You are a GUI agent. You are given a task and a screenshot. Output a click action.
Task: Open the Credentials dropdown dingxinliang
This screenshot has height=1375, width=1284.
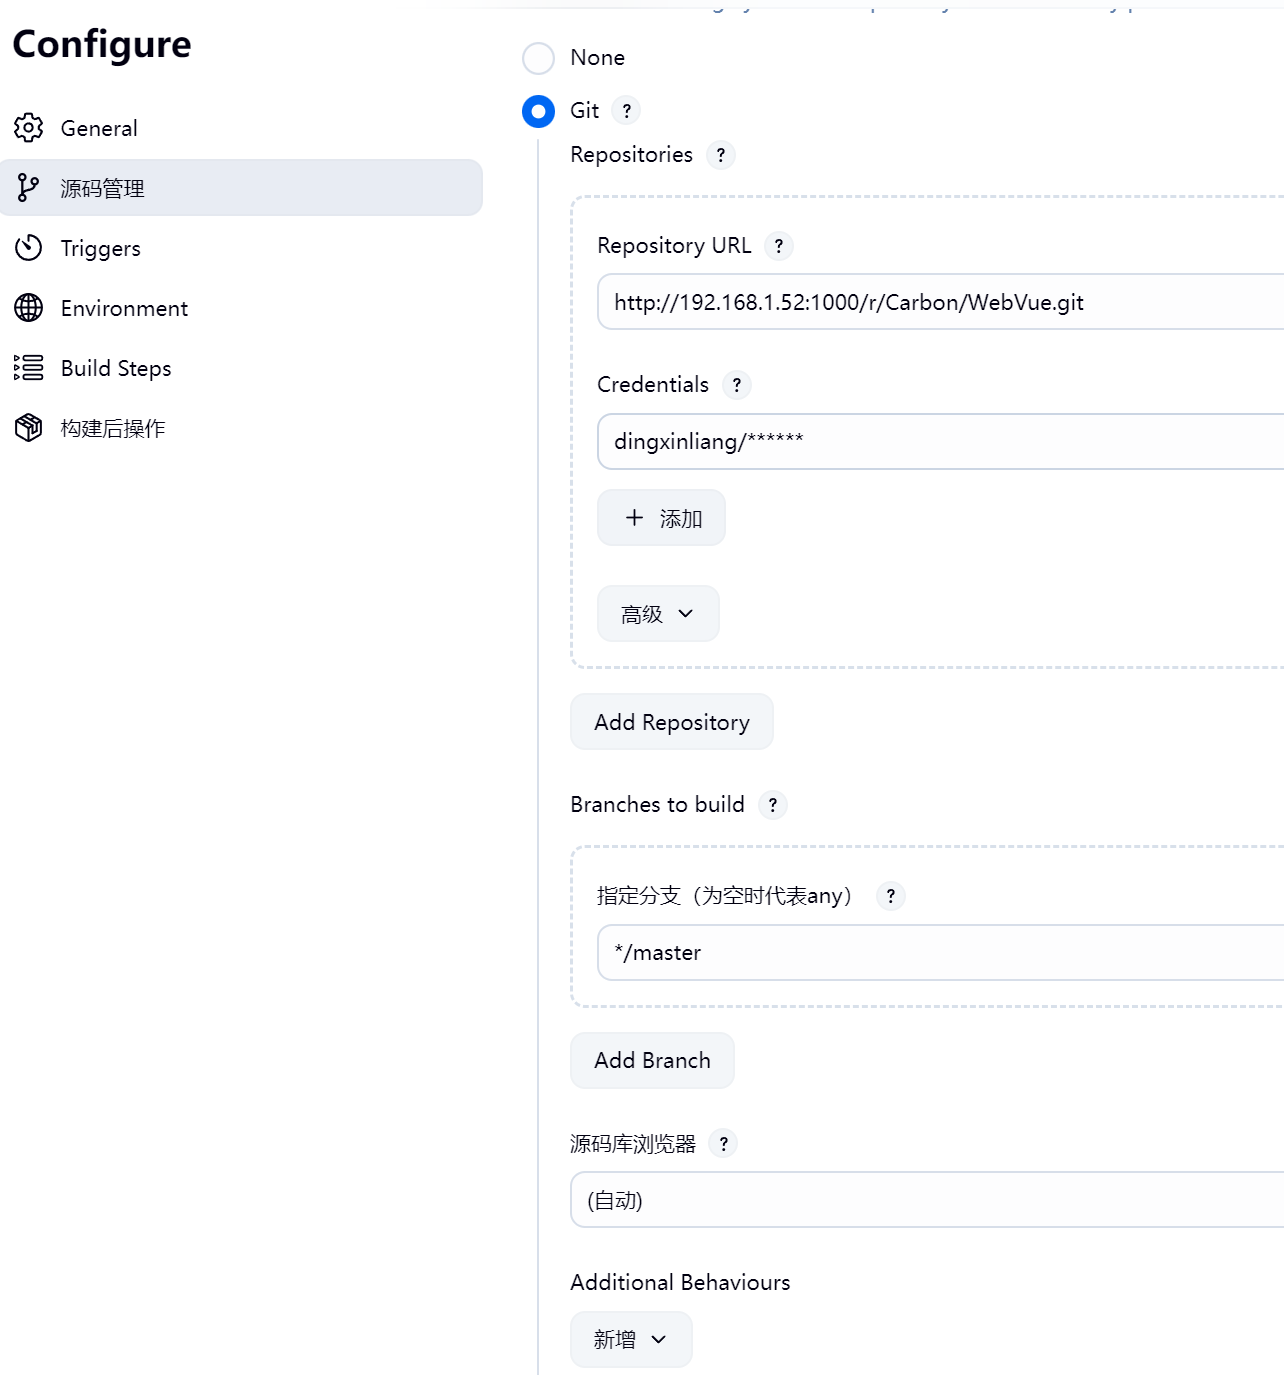point(940,441)
